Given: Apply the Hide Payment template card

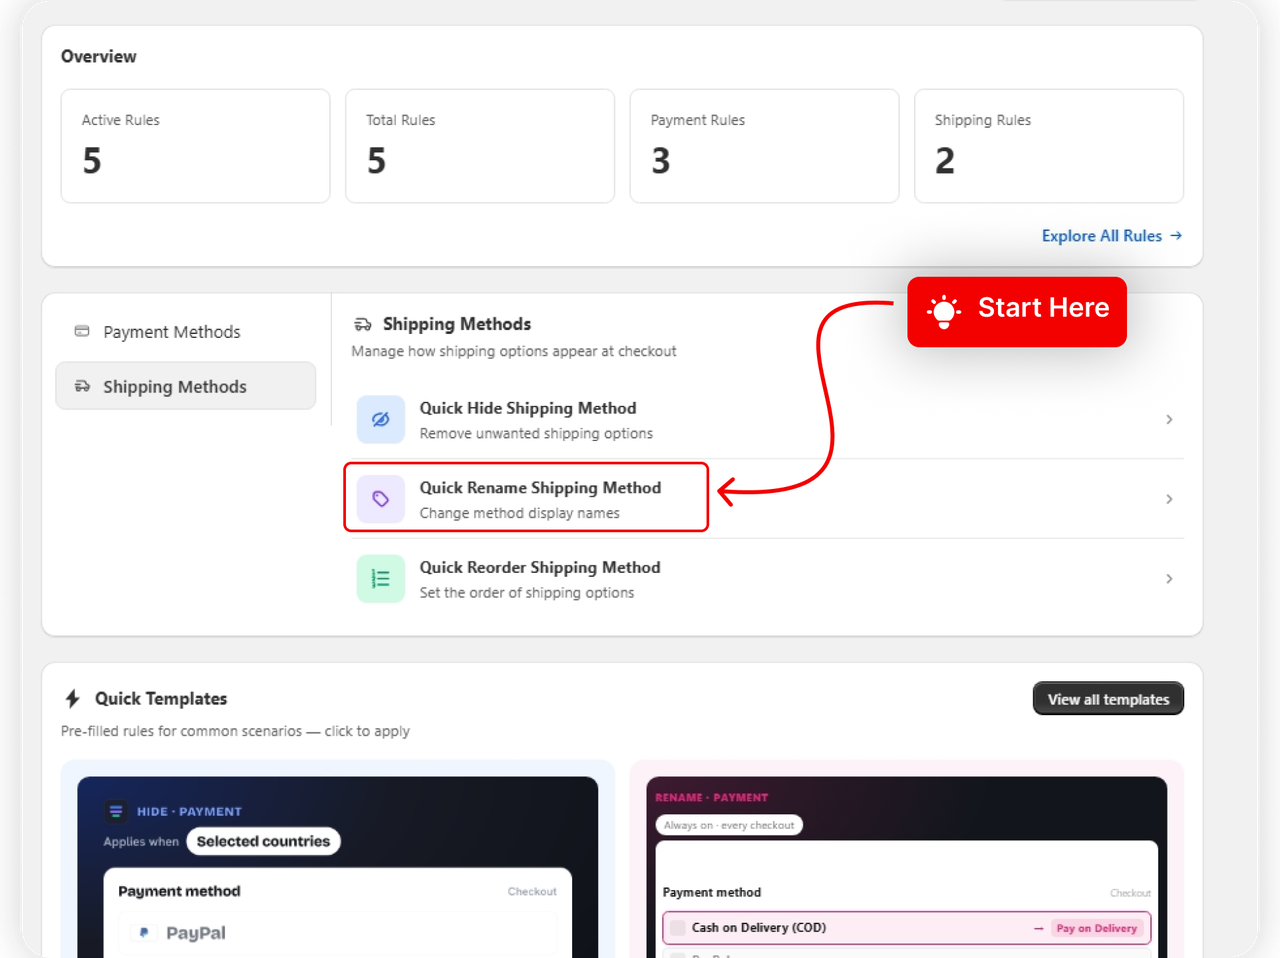Looking at the screenshot, I should (x=338, y=859).
